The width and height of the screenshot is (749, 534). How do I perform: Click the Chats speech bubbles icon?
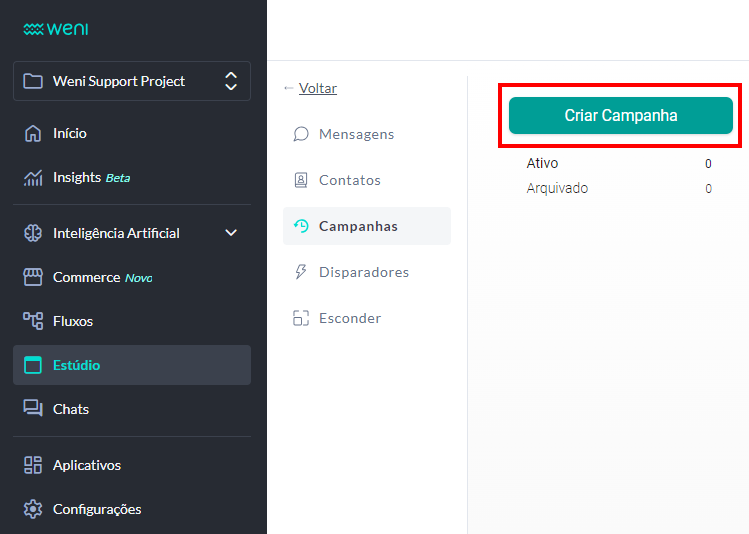coord(33,409)
